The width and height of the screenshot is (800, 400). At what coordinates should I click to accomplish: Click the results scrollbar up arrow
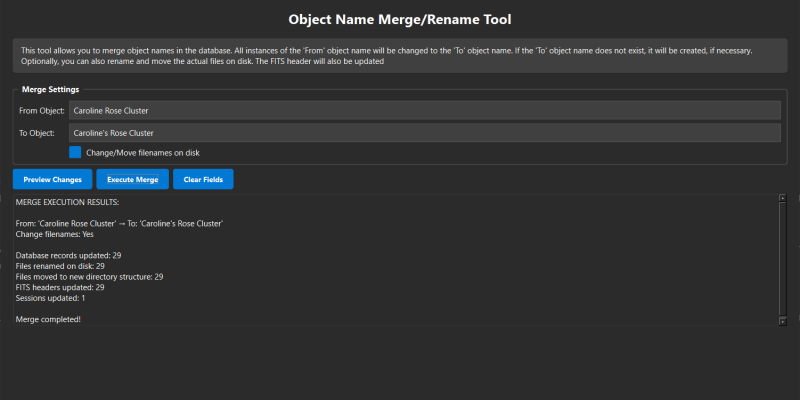tap(783, 198)
